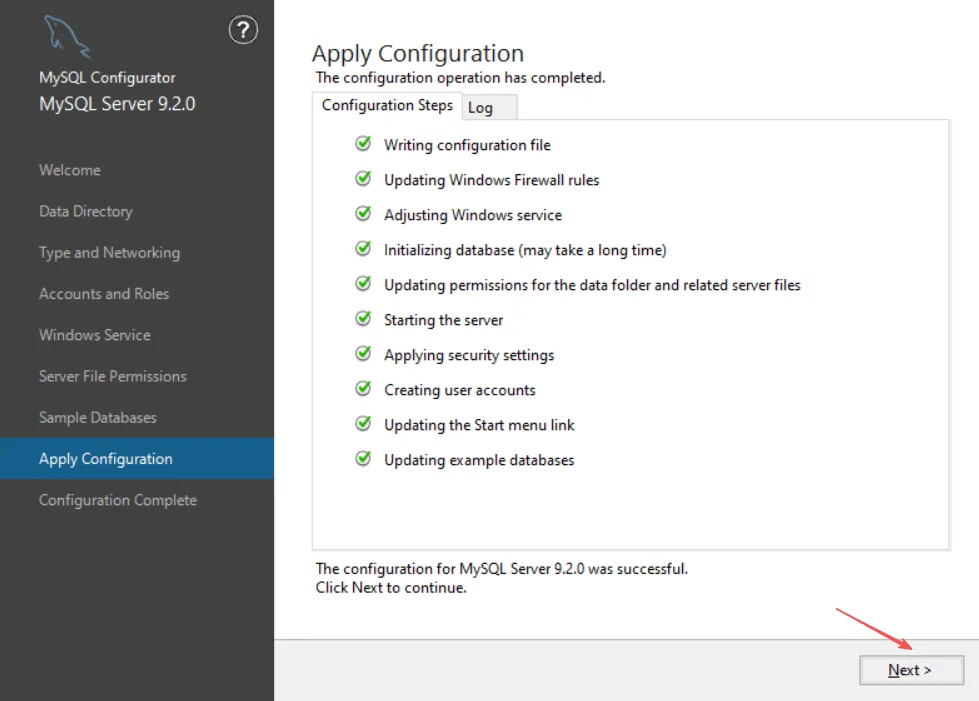The image size is (979, 701).
Task: Jump to Server File Permissions step
Action: click(x=113, y=376)
